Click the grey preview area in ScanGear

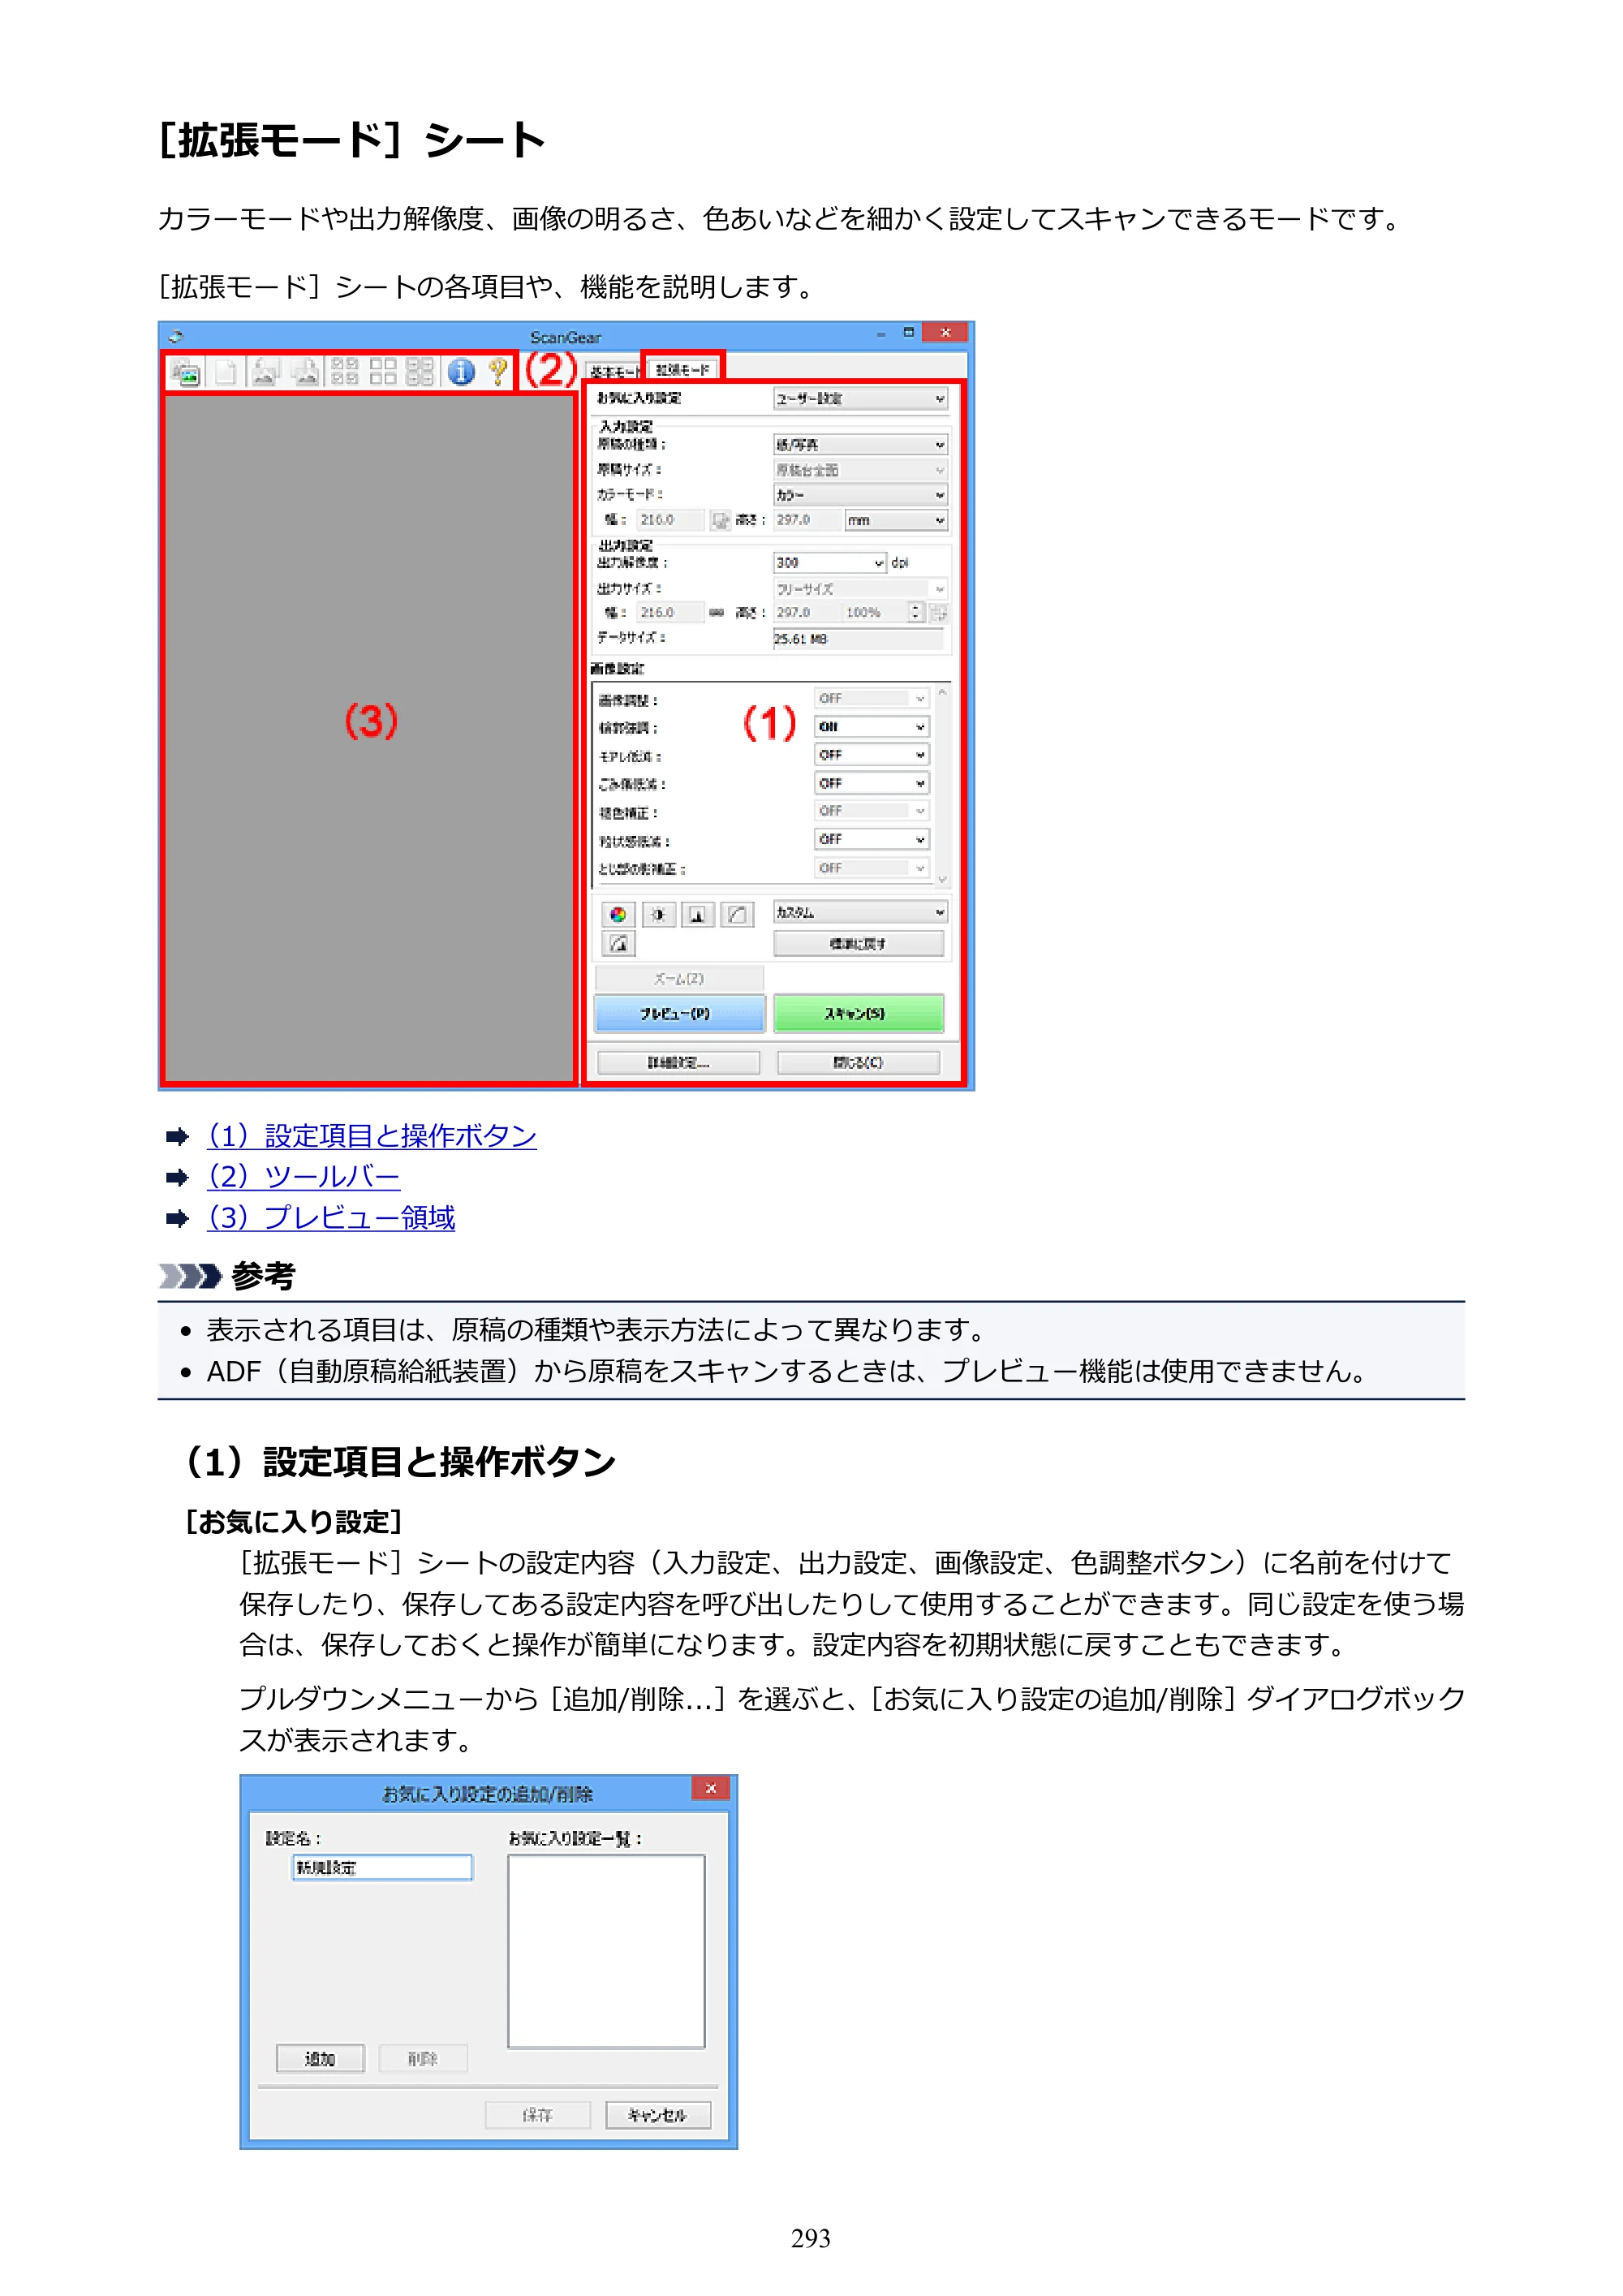(x=369, y=738)
